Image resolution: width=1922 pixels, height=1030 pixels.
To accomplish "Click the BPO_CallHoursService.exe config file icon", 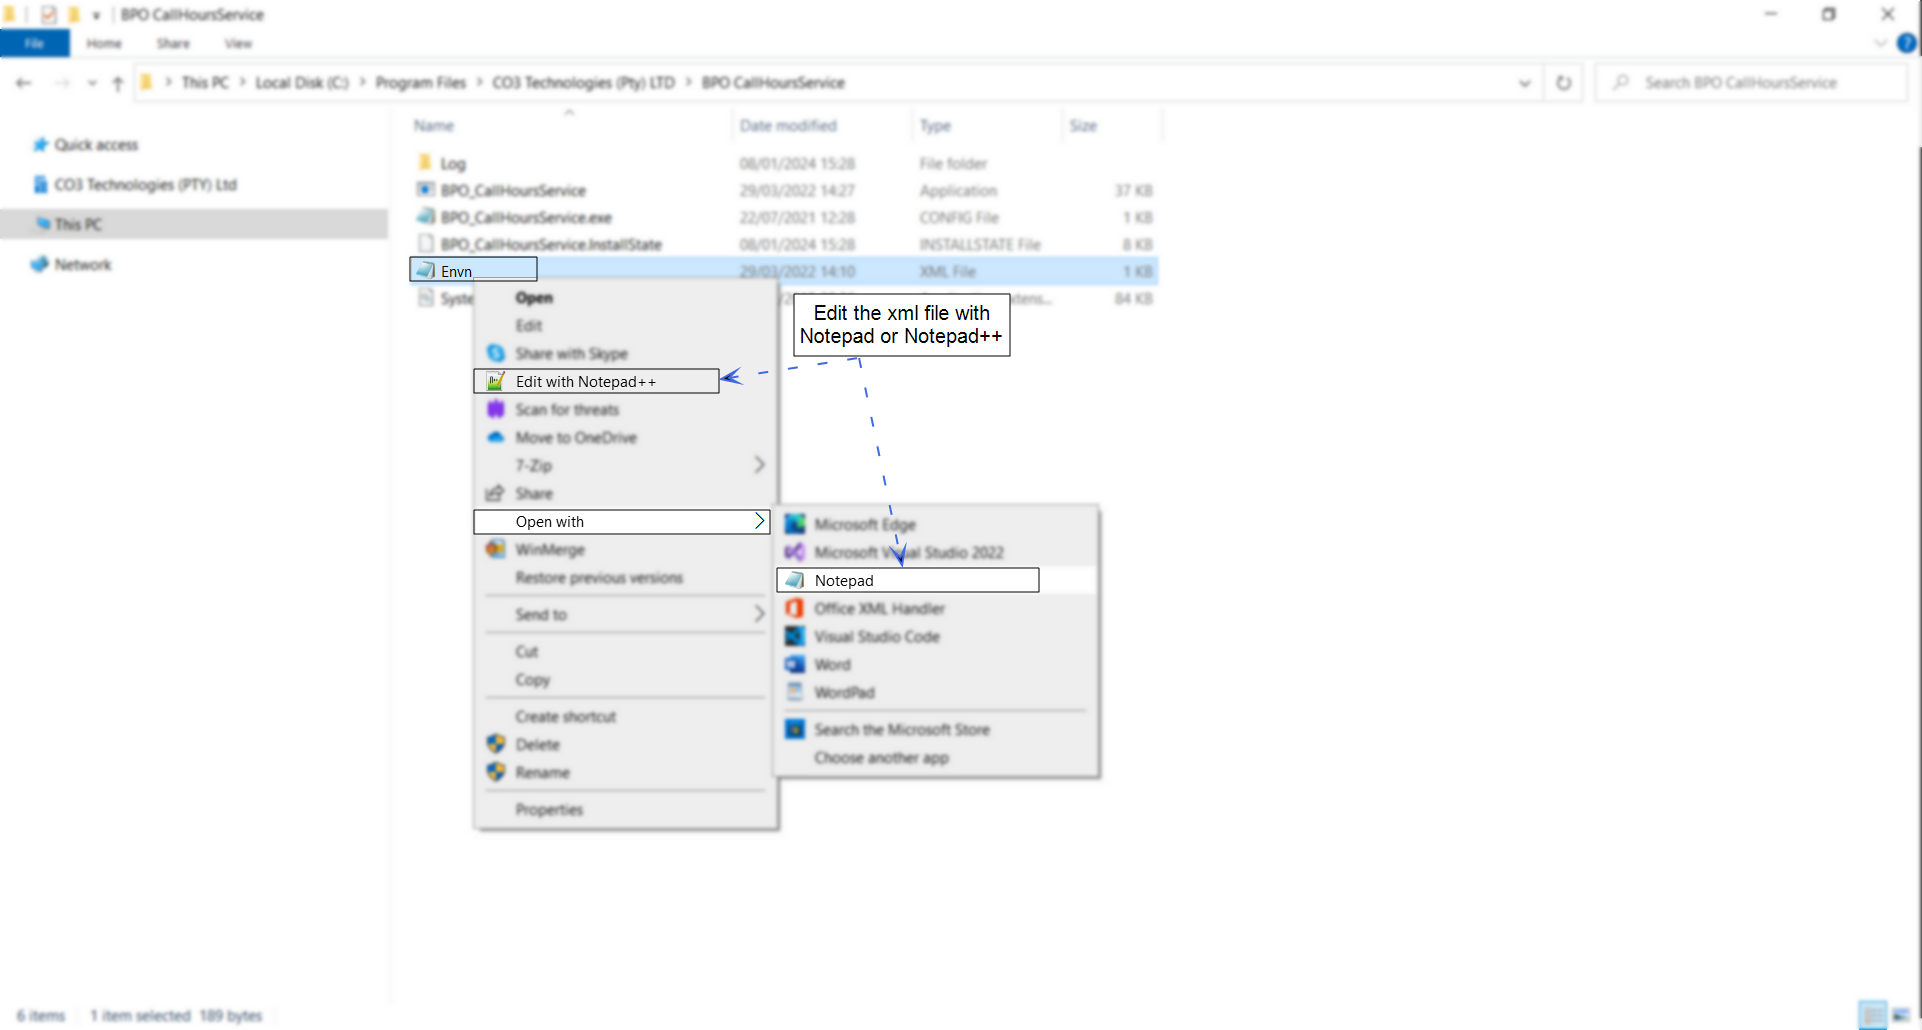I will pyautogui.click(x=425, y=217).
